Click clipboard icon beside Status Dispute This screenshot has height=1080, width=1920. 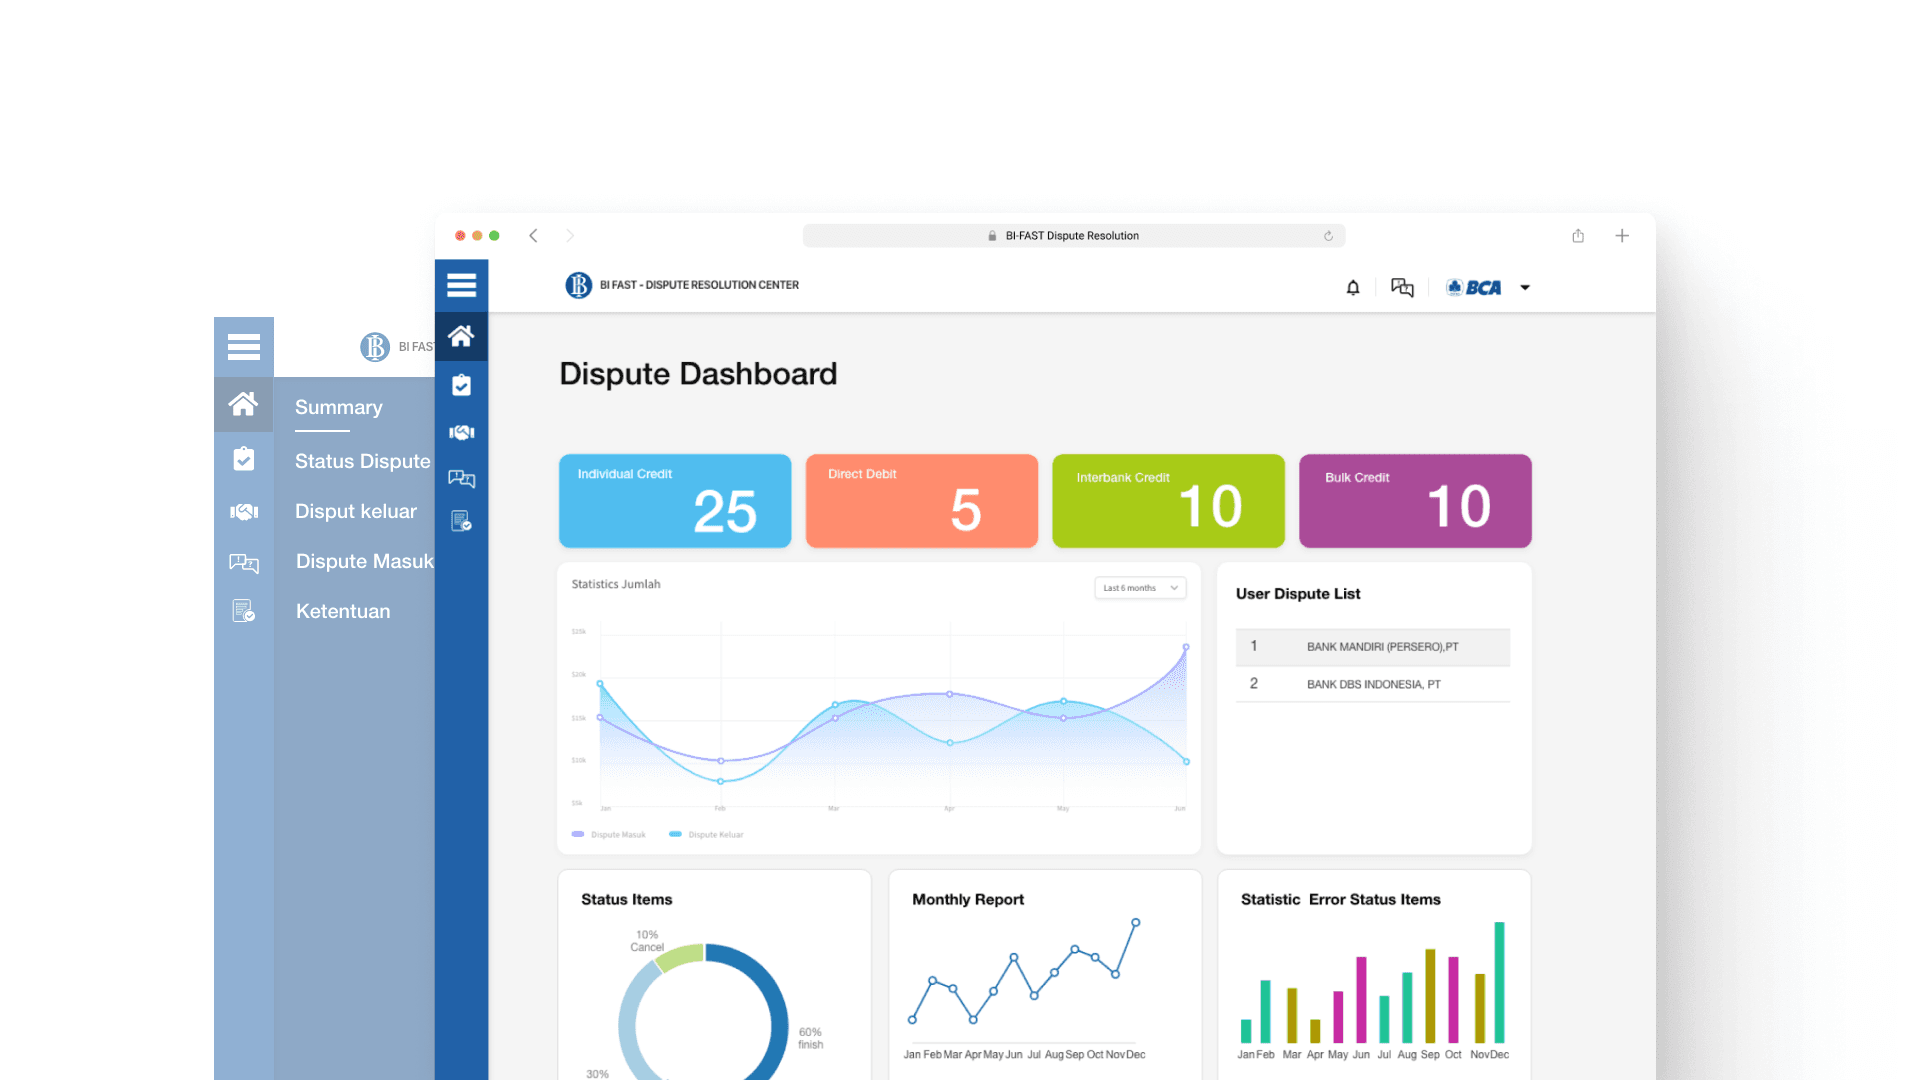pyautogui.click(x=244, y=459)
